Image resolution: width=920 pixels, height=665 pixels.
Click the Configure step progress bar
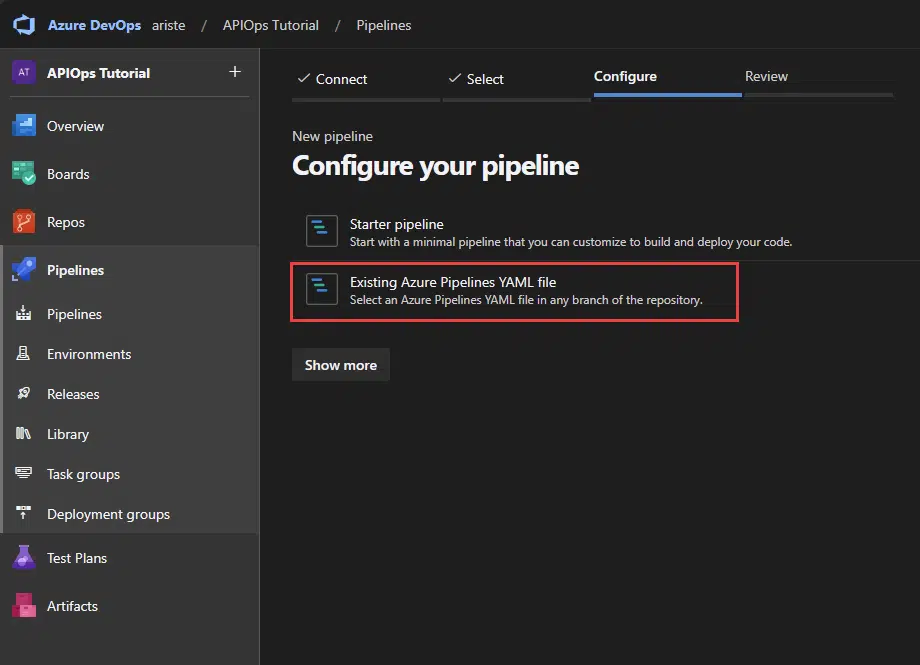coord(666,95)
